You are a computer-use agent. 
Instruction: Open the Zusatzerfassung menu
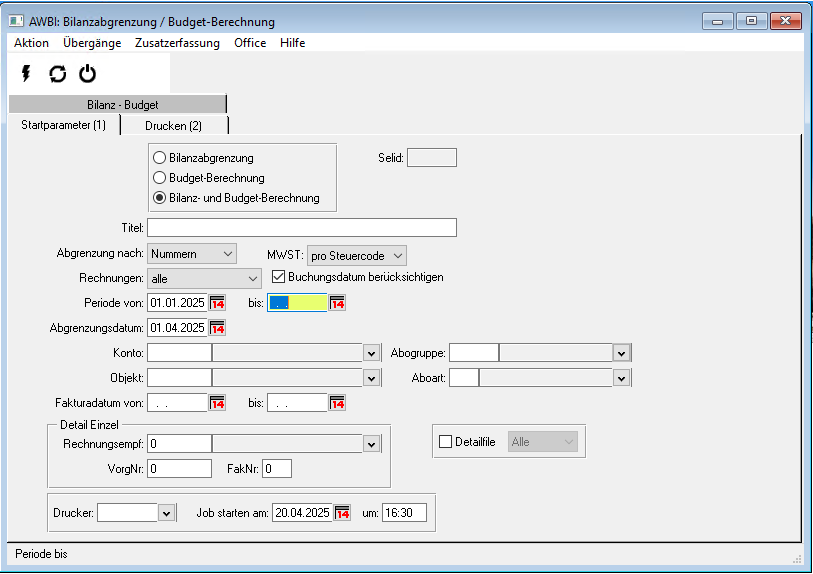(x=177, y=43)
